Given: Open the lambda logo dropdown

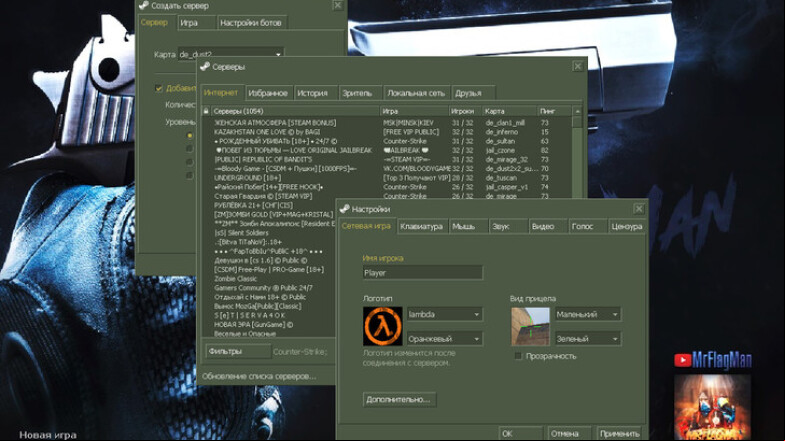Looking at the screenshot, I should 445,314.
